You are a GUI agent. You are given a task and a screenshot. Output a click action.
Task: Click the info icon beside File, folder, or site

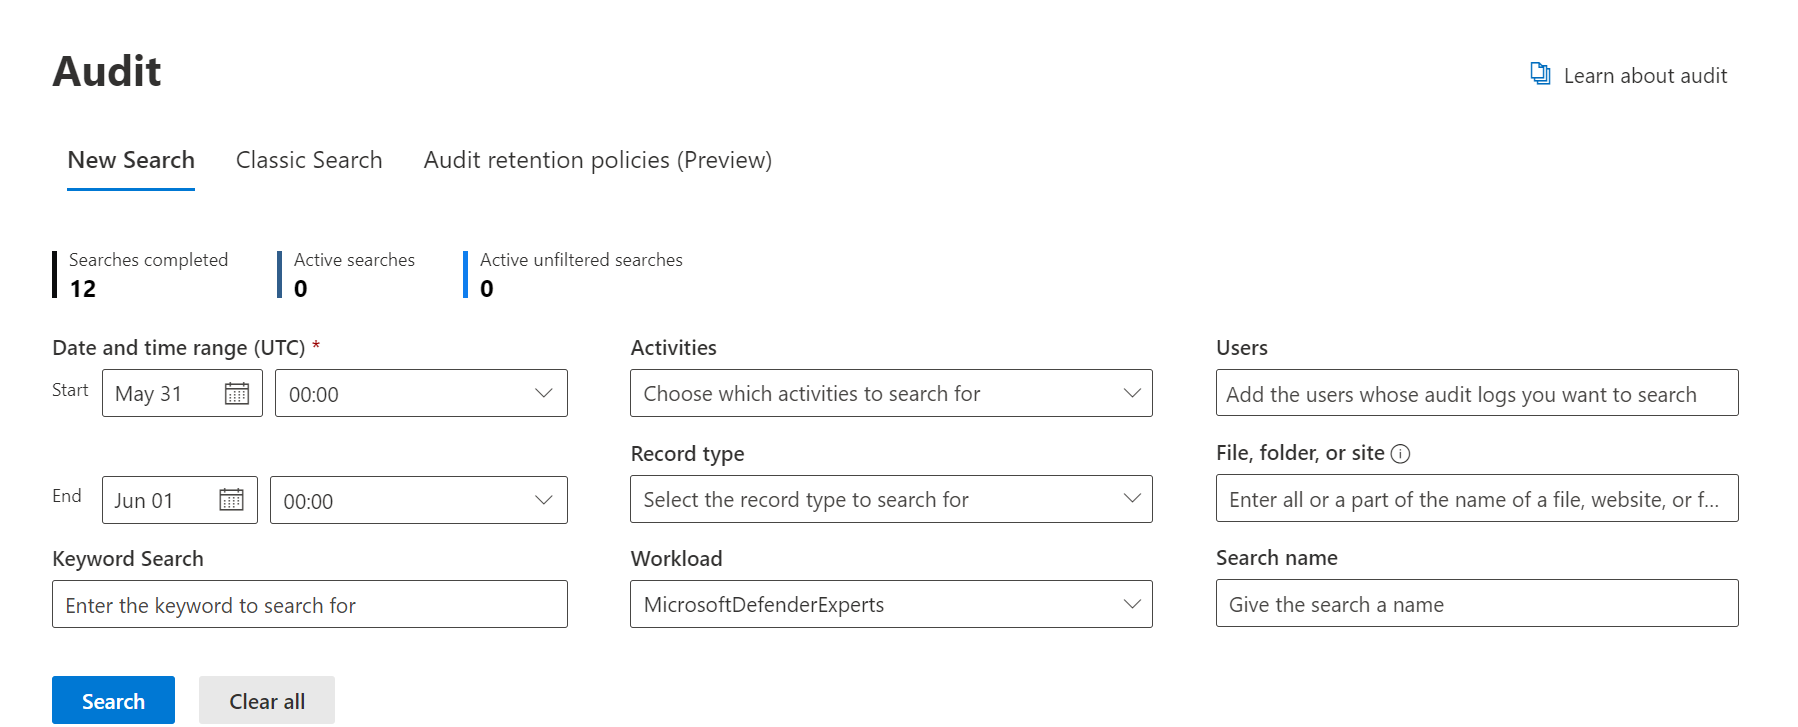1401,454
